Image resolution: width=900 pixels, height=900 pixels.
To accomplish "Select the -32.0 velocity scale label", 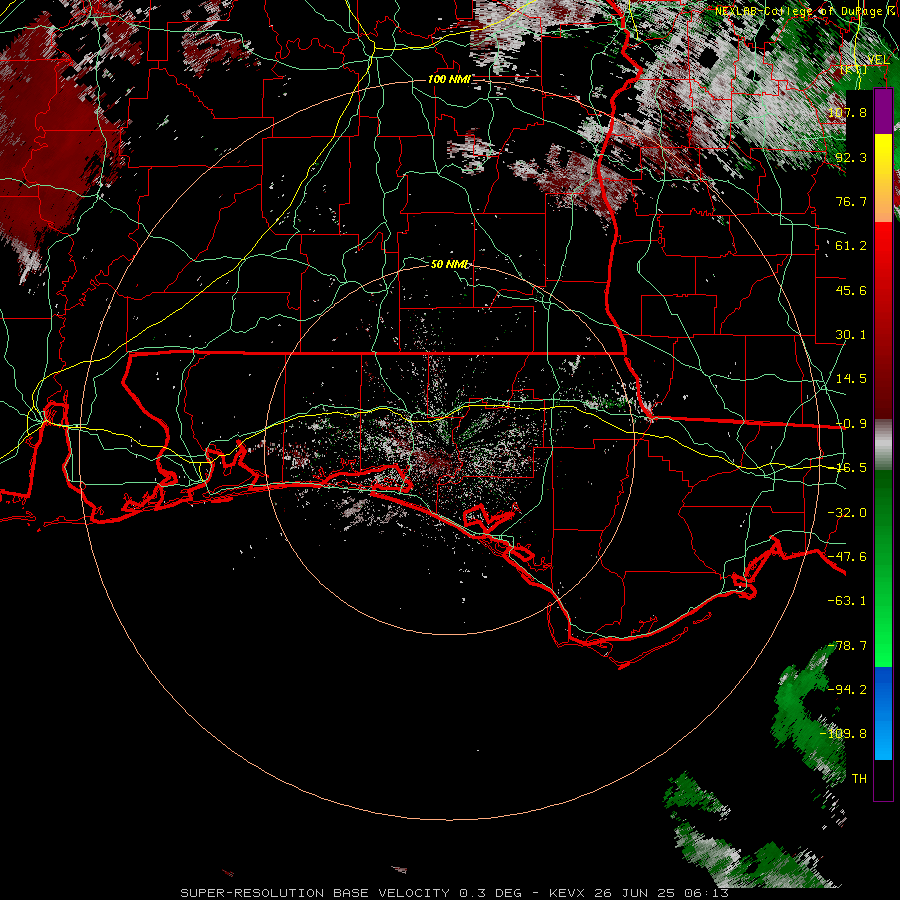I will coord(847,513).
